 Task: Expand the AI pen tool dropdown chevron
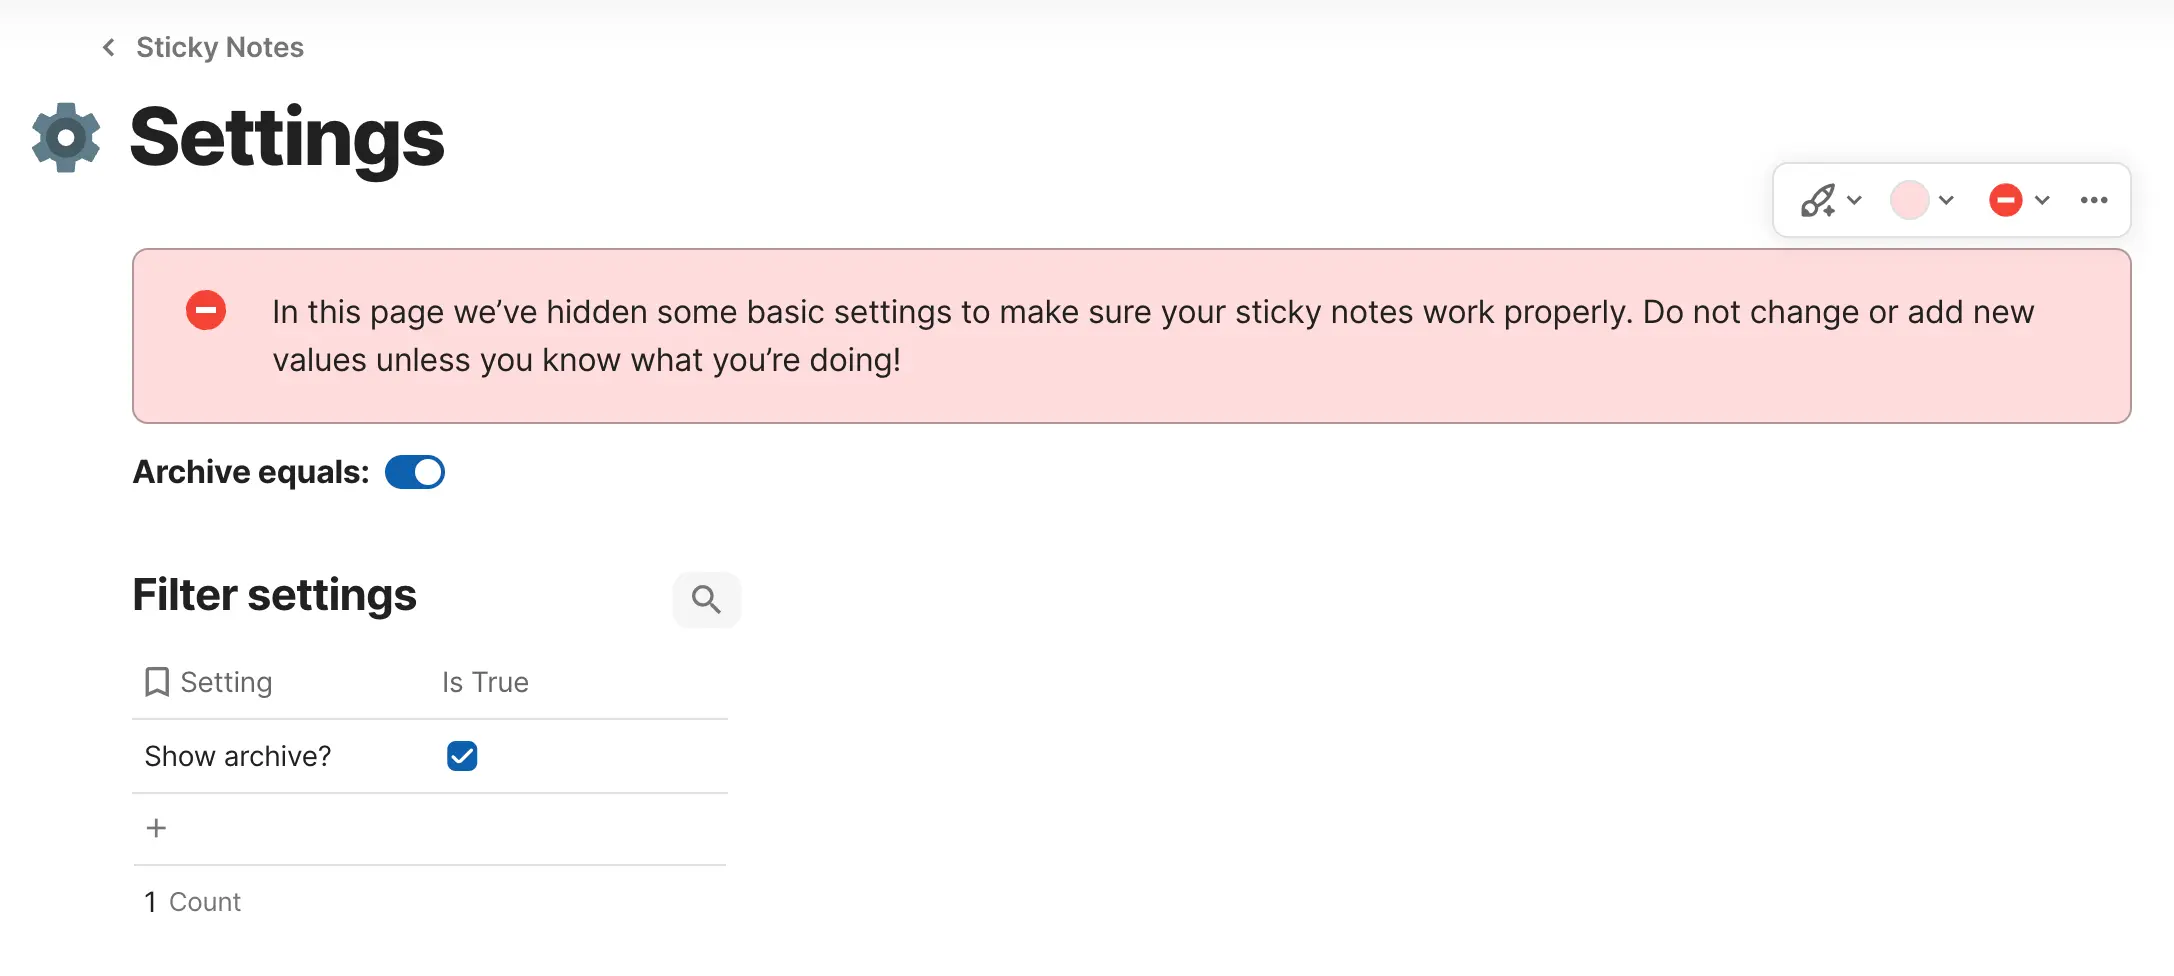1854,200
